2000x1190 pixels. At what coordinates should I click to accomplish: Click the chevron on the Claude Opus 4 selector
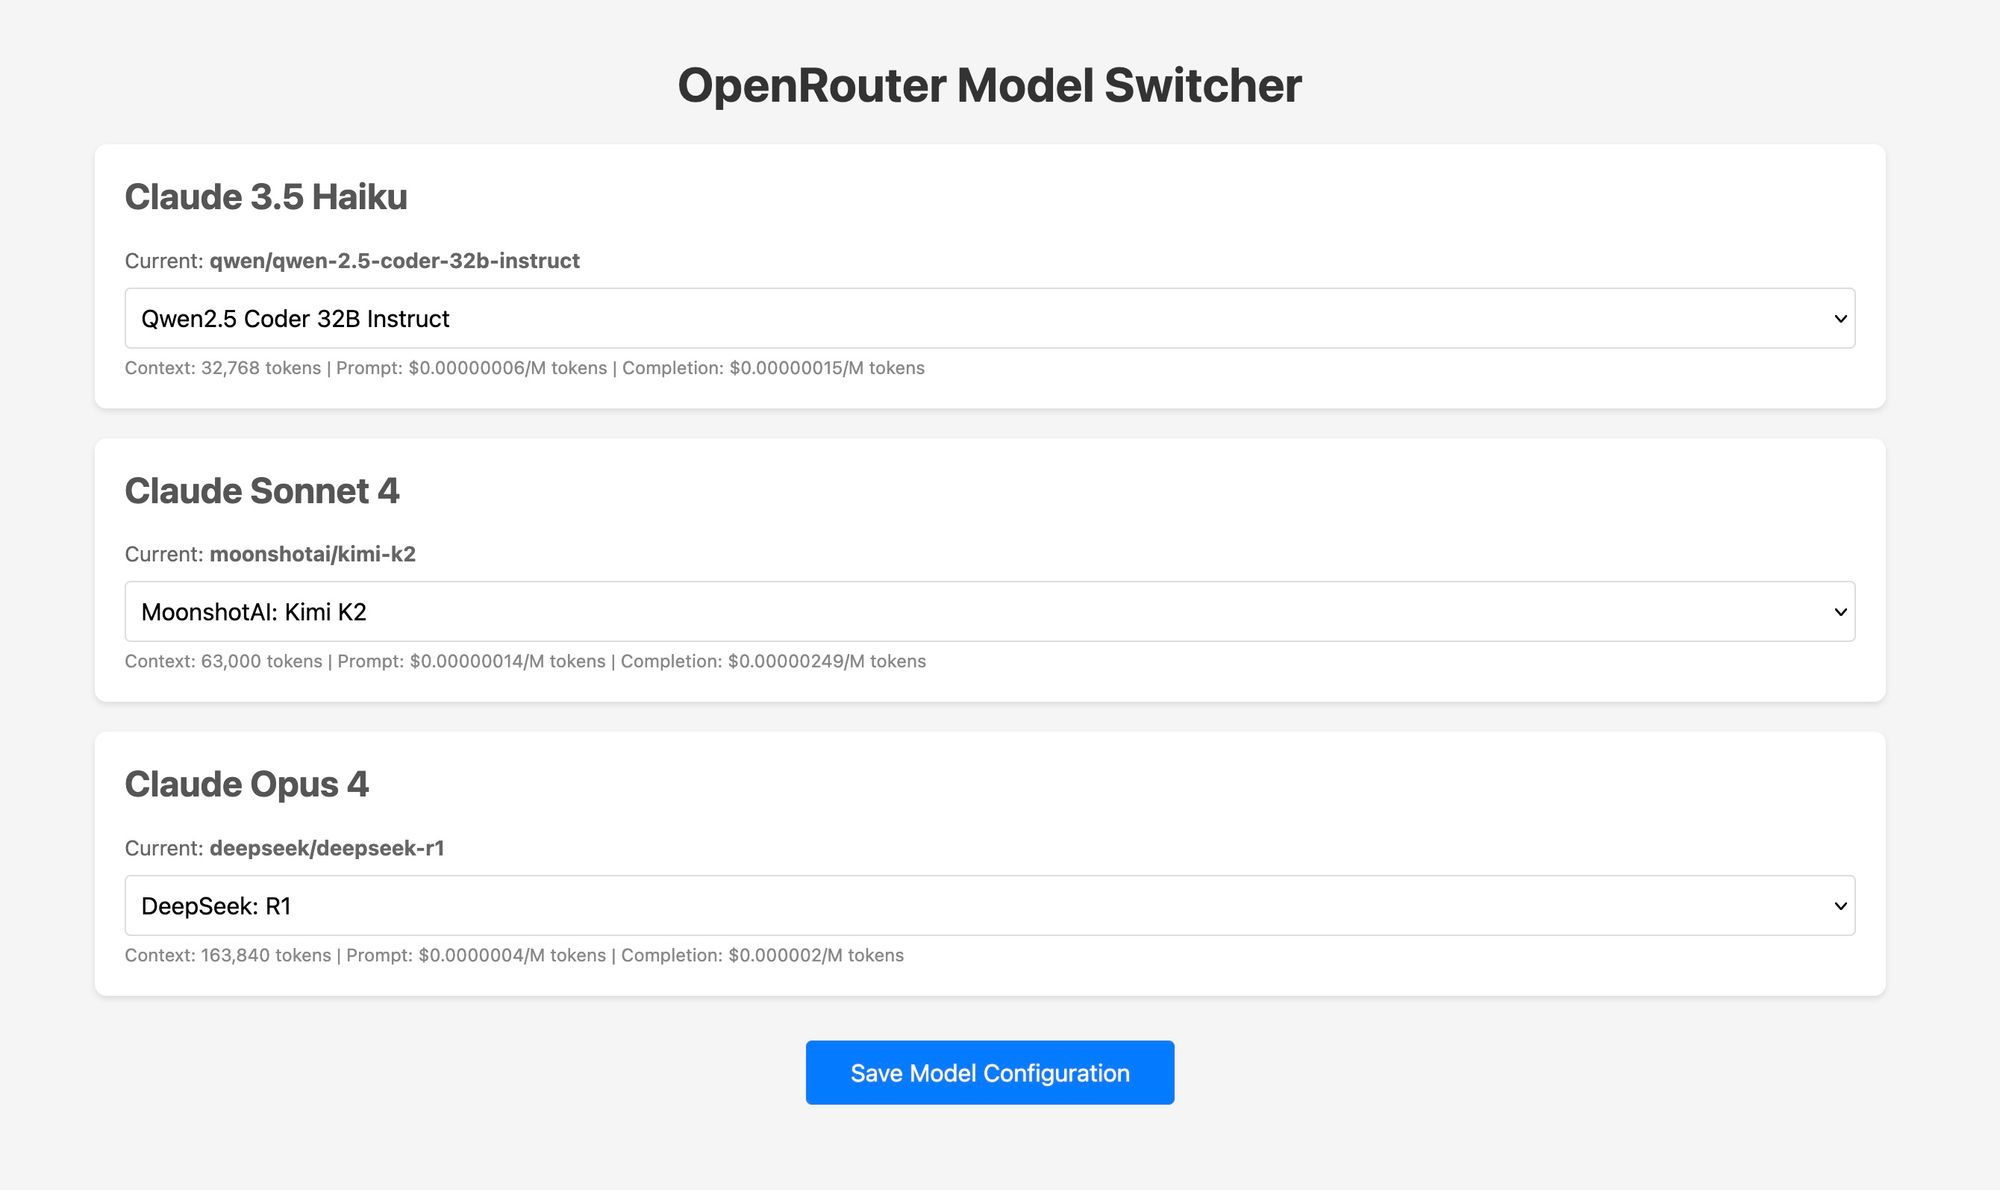tap(1841, 905)
